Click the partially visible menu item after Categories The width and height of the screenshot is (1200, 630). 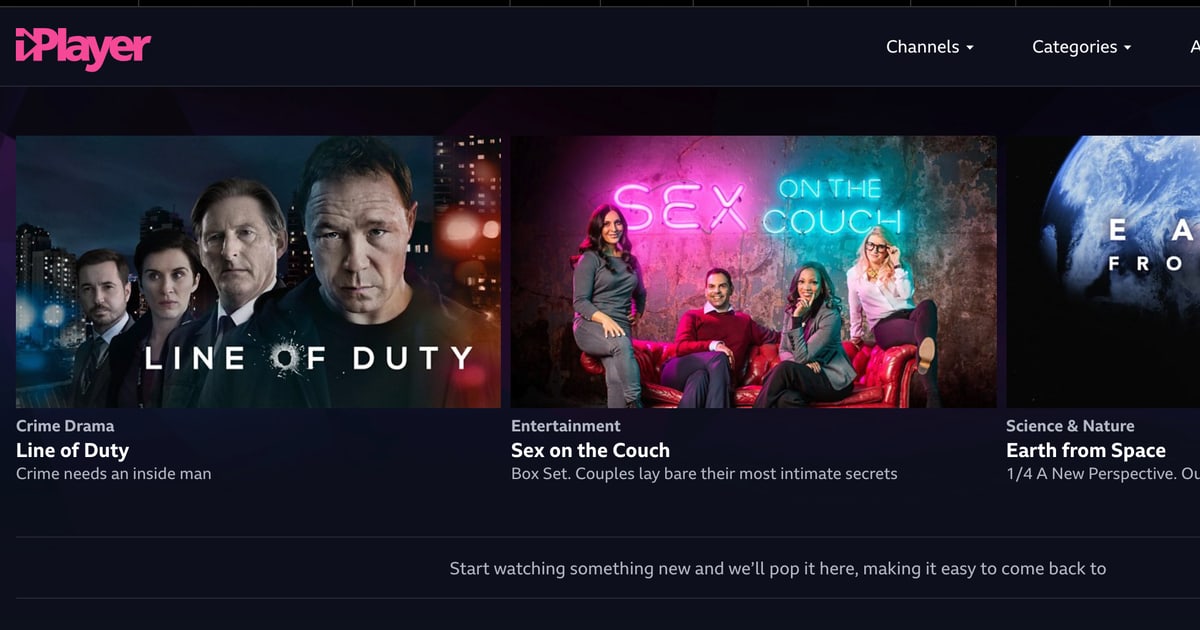[1195, 47]
